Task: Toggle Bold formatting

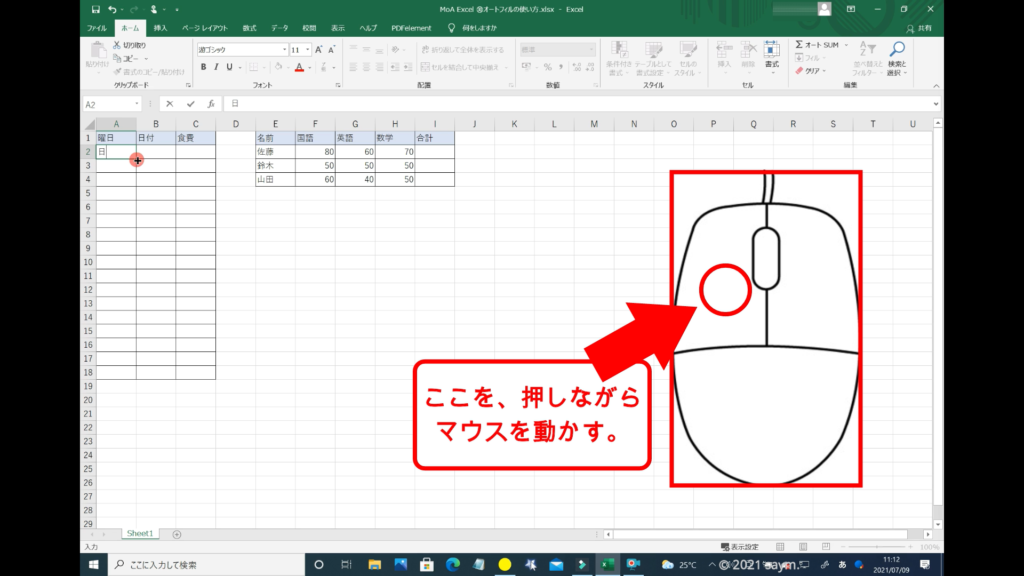Action: pyautogui.click(x=203, y=67)
